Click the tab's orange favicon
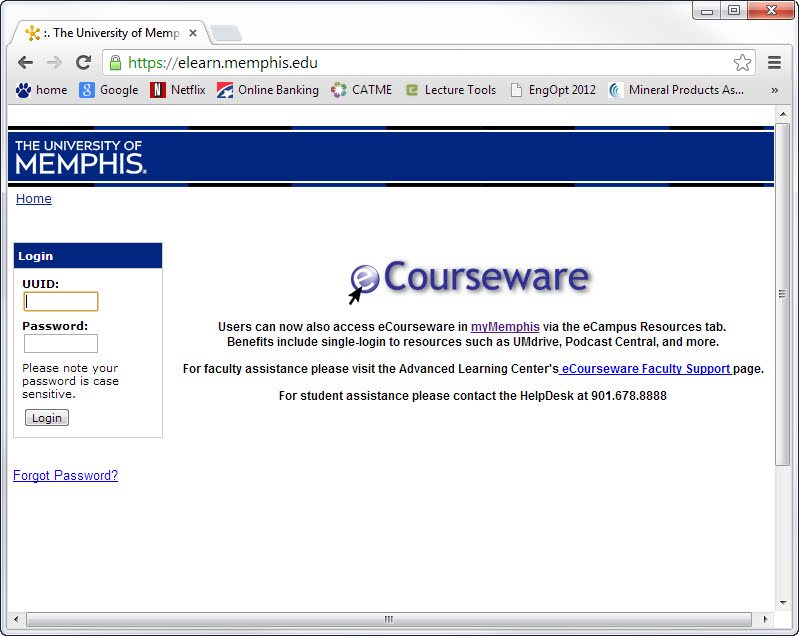The height and width of the screenshot is (636, 799). point(32,33)
